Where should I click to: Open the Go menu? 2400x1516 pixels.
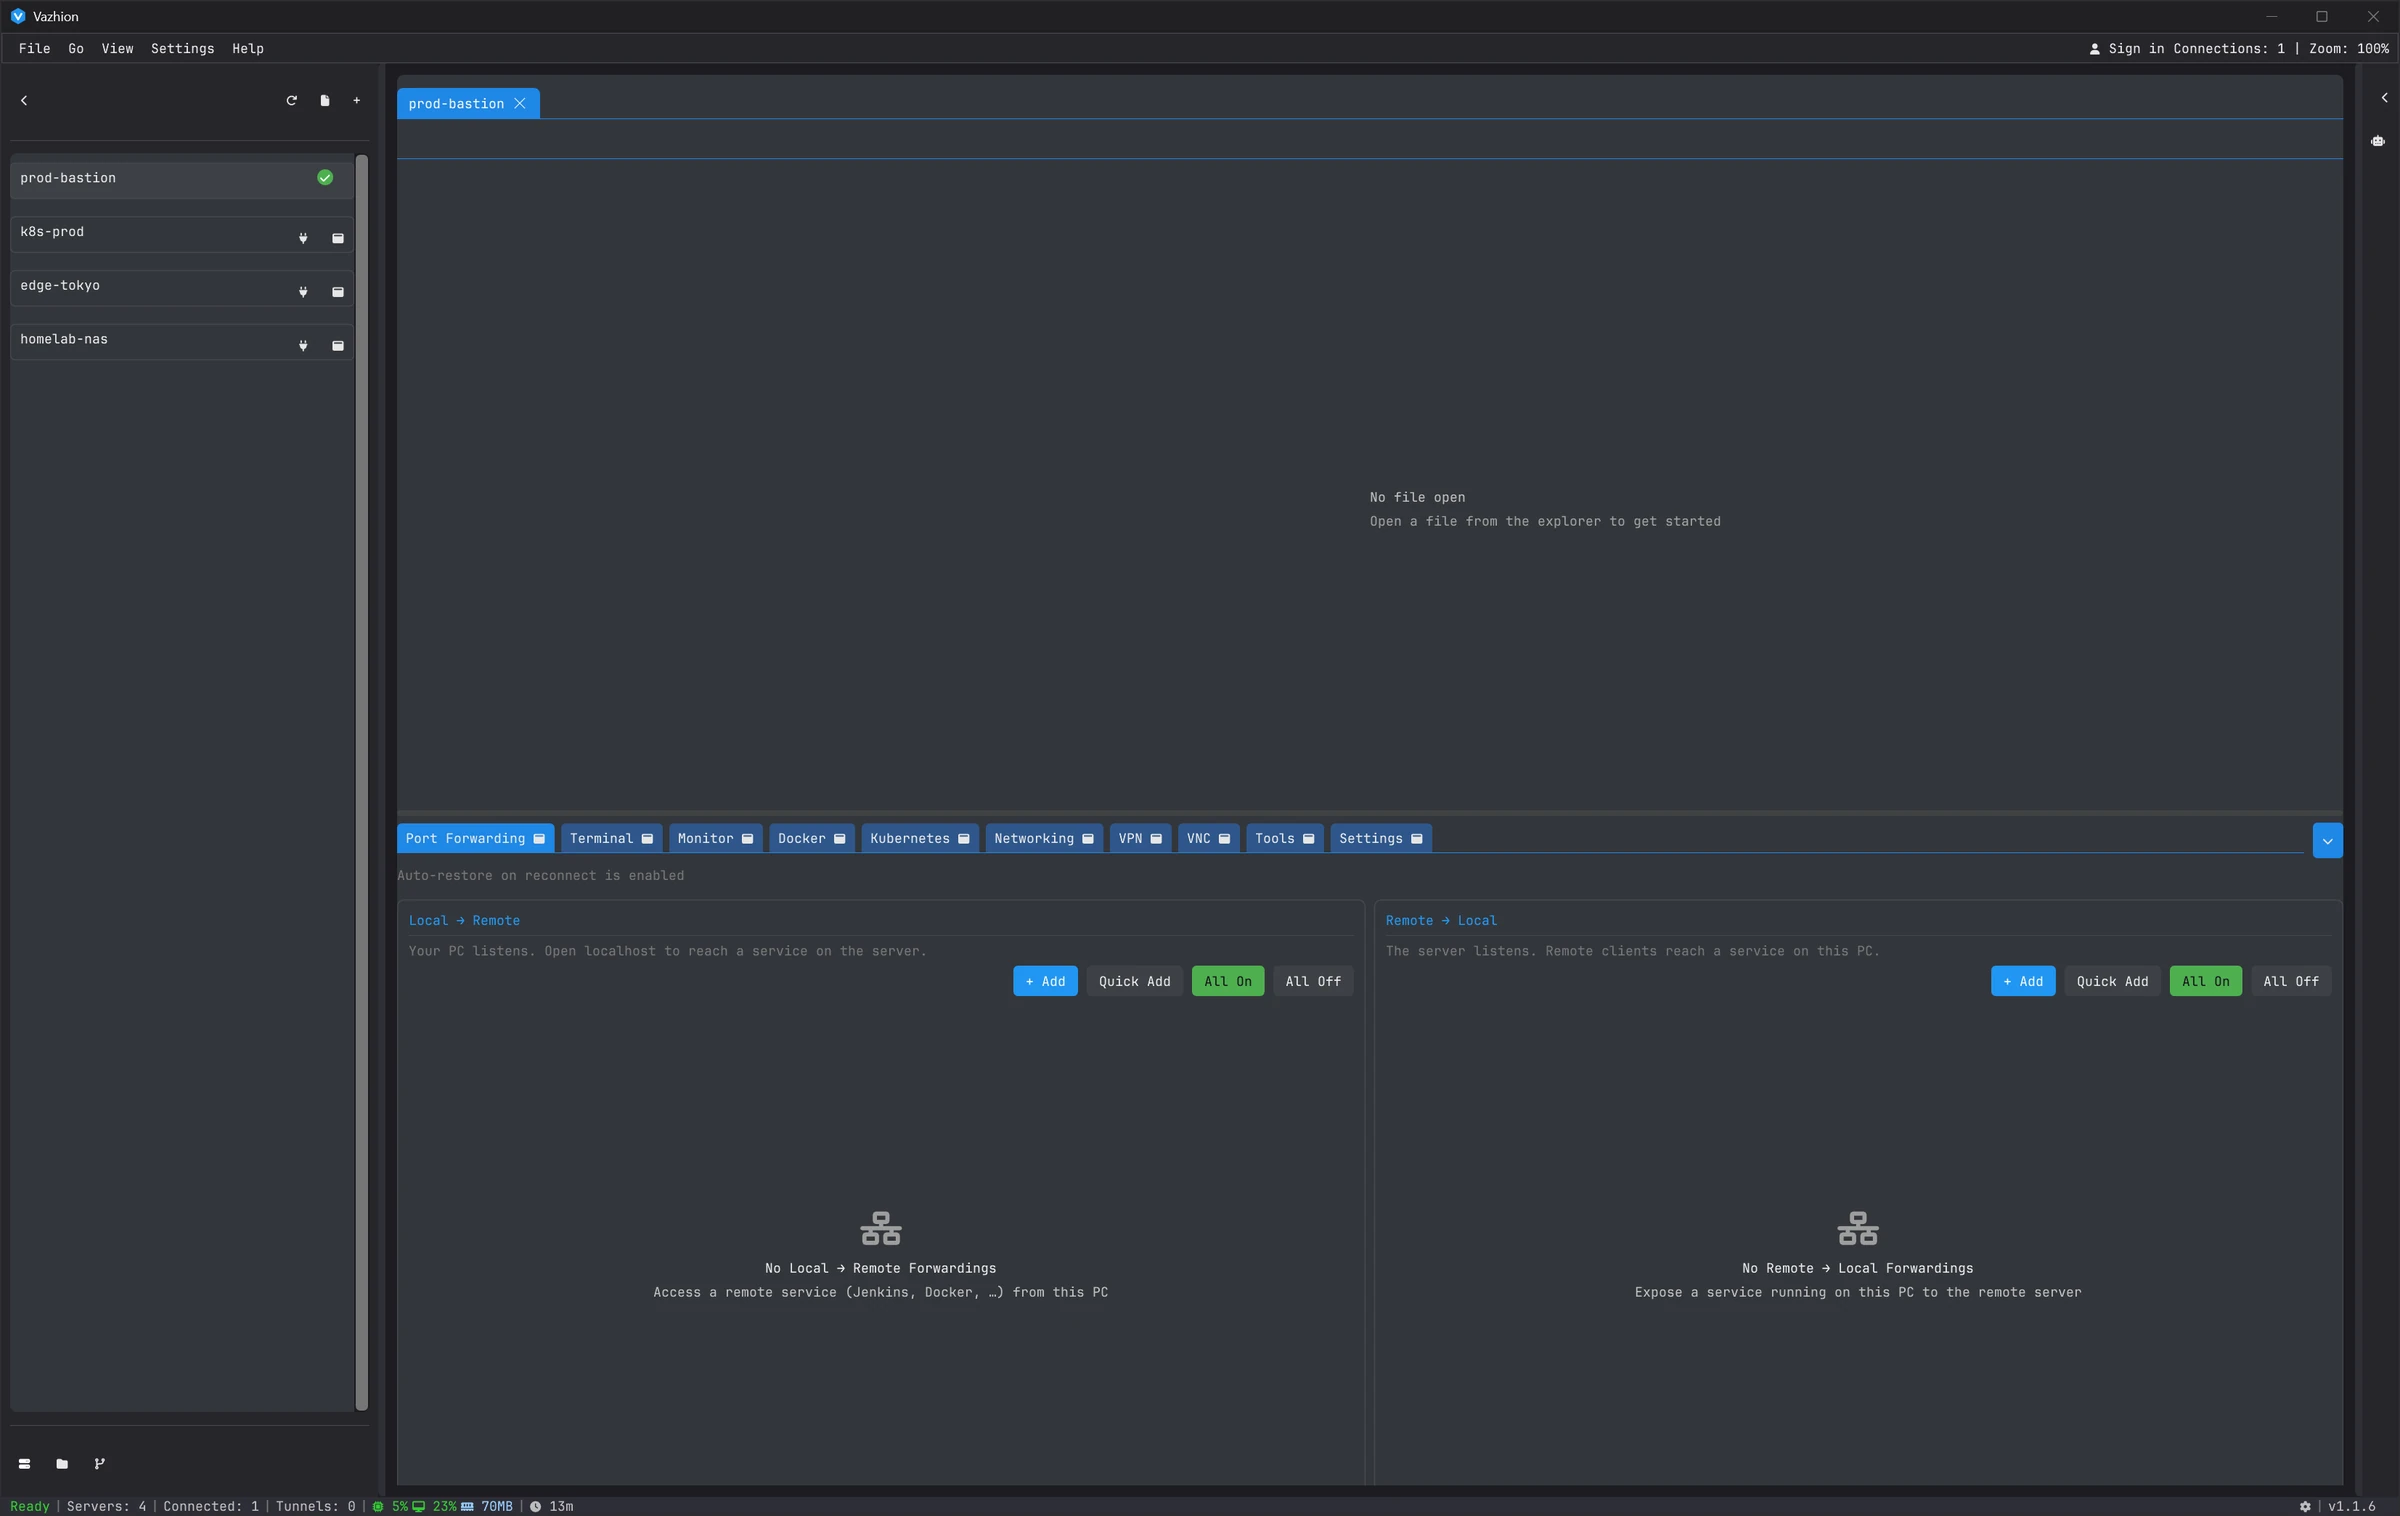[x=76, y=48]
